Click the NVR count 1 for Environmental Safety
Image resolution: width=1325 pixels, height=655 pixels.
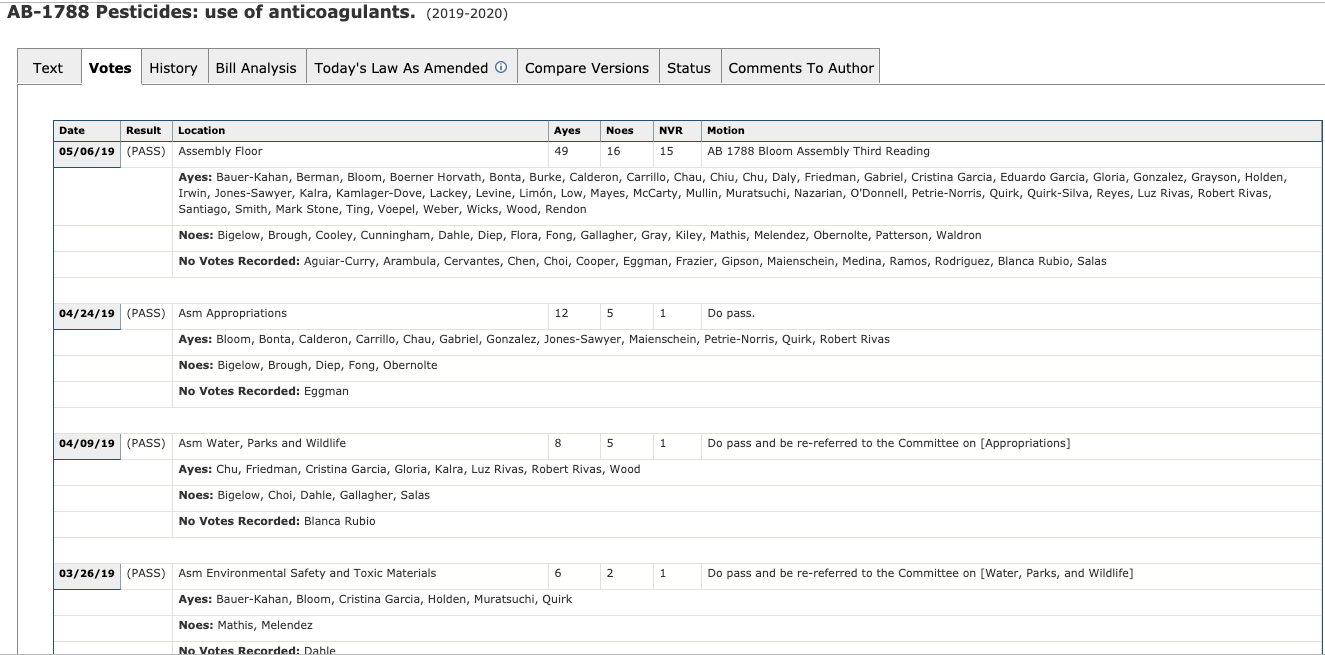[x=663, y=574]
